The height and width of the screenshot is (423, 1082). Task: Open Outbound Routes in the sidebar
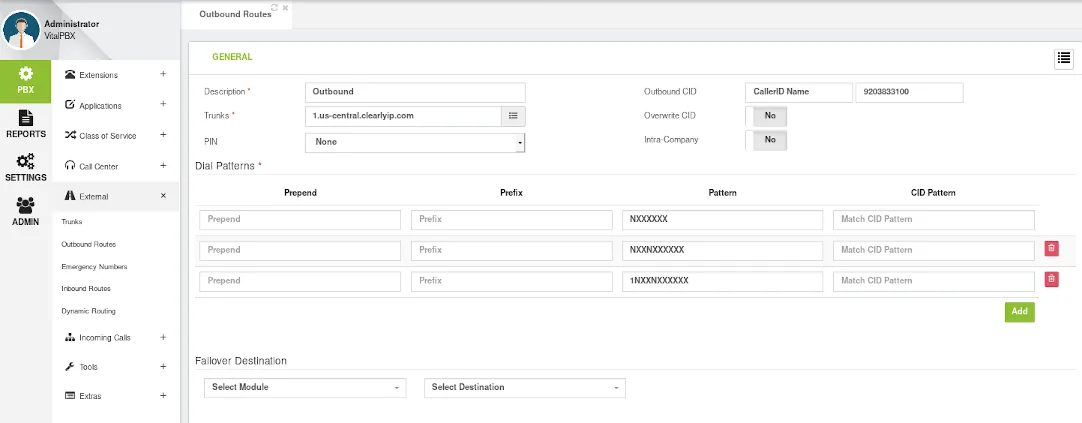pos(88,244)
